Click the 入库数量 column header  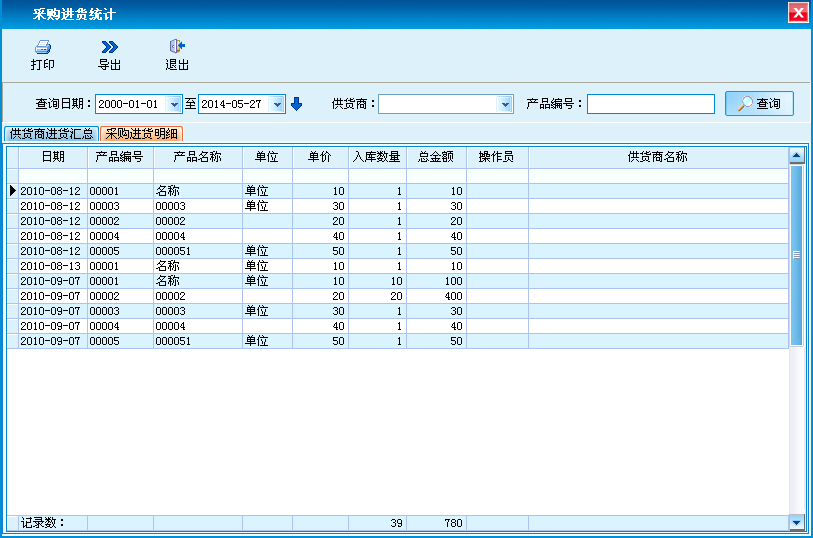[x=377, y=157]
